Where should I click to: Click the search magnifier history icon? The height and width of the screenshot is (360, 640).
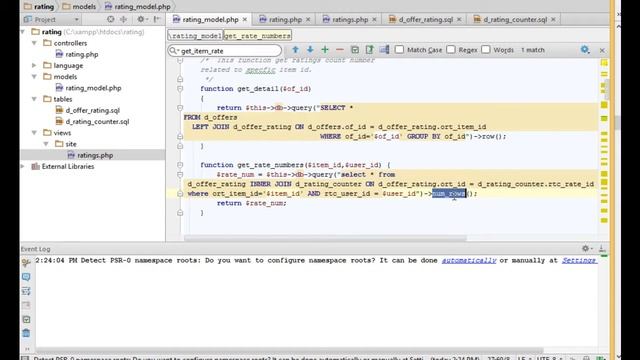pos(174,51)
